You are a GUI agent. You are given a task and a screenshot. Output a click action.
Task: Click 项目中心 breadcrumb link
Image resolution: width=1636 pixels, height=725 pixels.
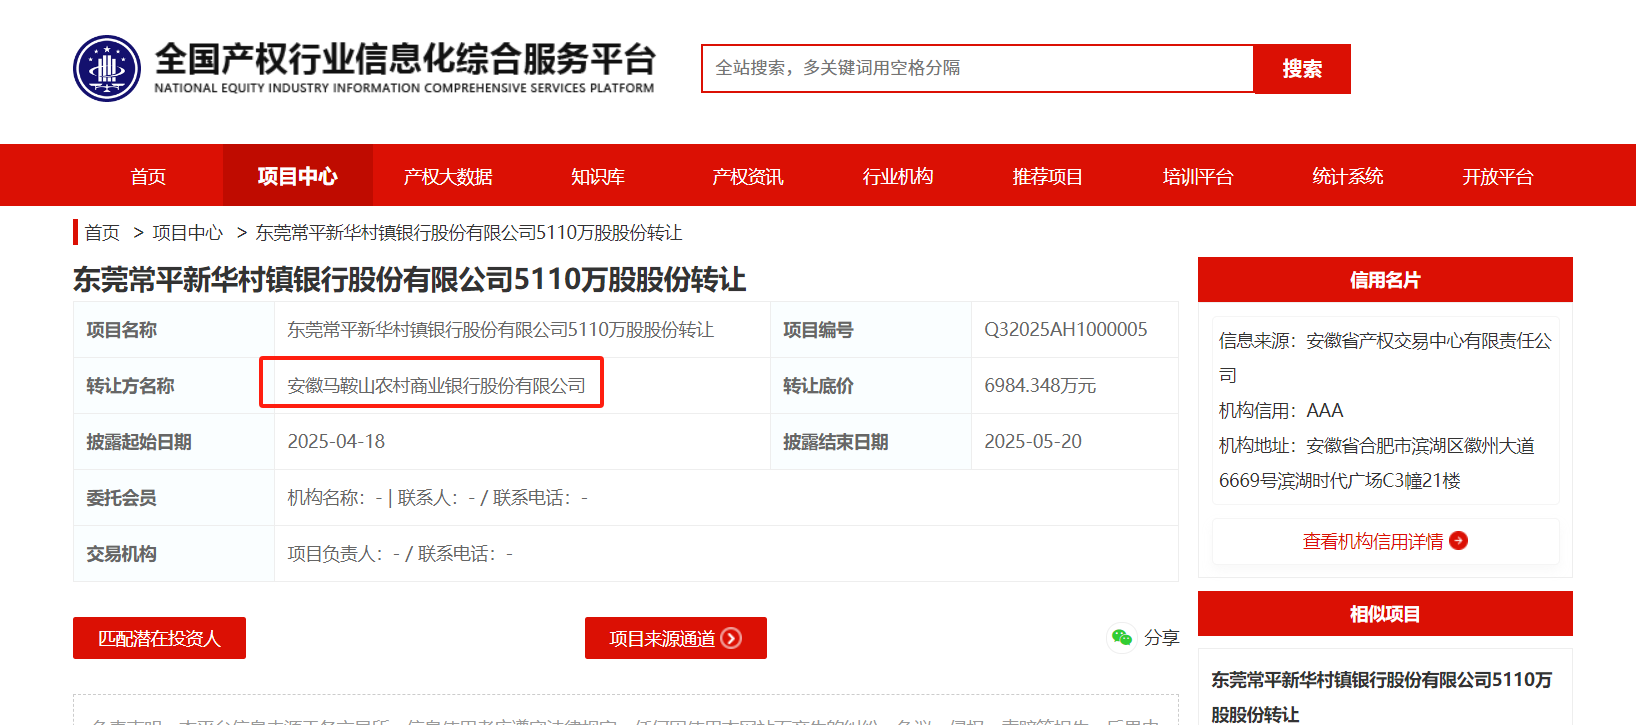pyautogui.click(x=188, y=233)
